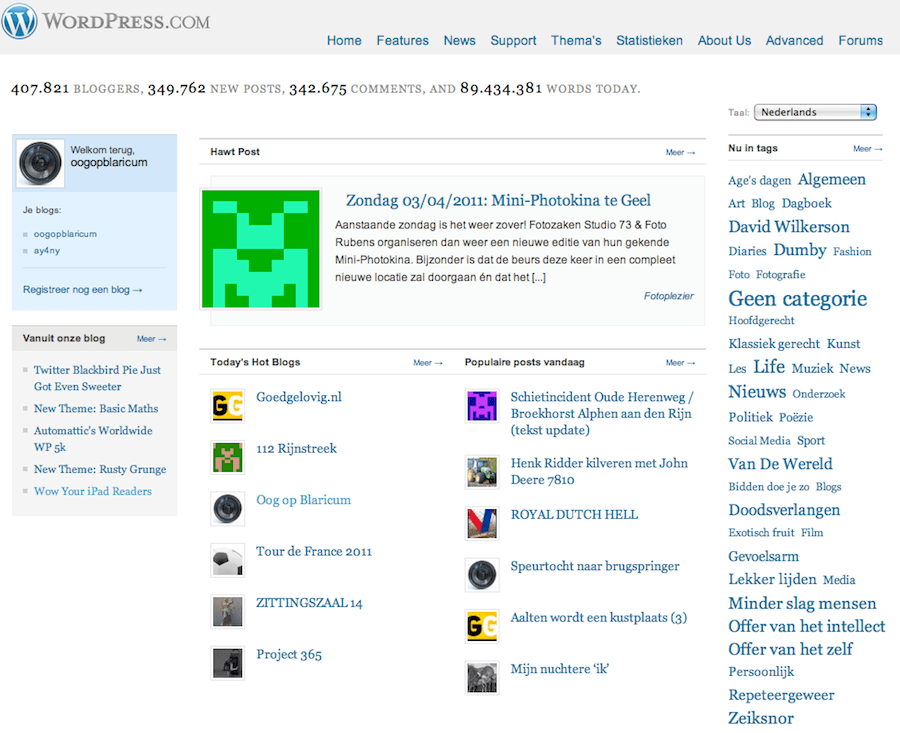Viewport: 900px width, 733px height.
Task: Expand Meer in Nu in tags
Action: (867, 149)
